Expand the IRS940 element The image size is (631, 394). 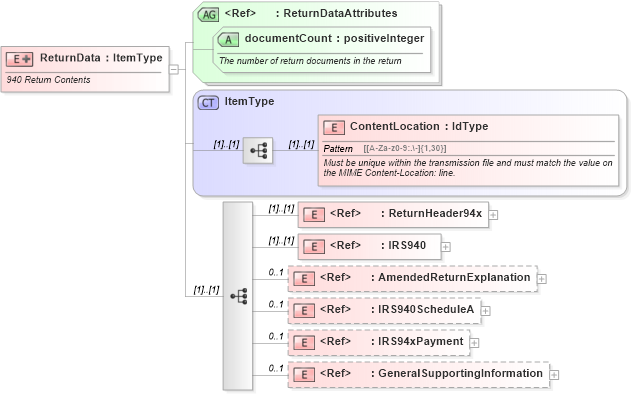coord(446,247)
